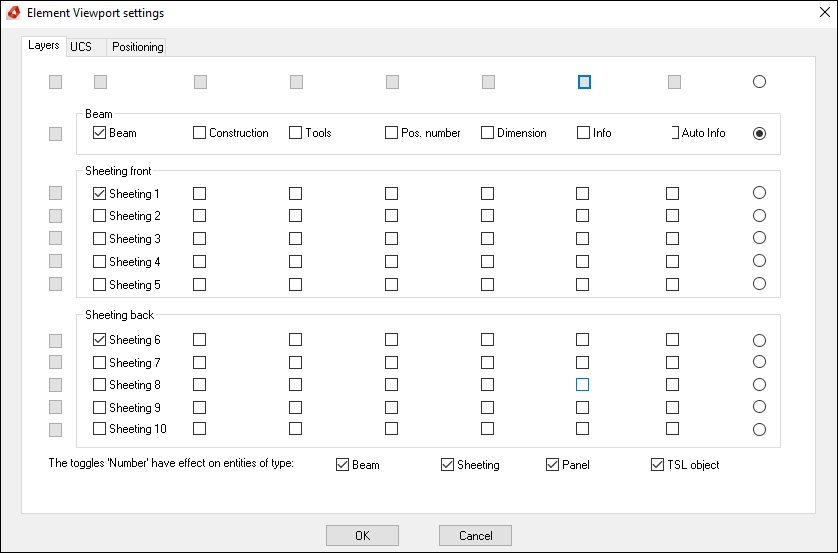Choose the Sheeting 9 row radio button
The height and width of the screenshot is (553, 838).
[759, 406]
